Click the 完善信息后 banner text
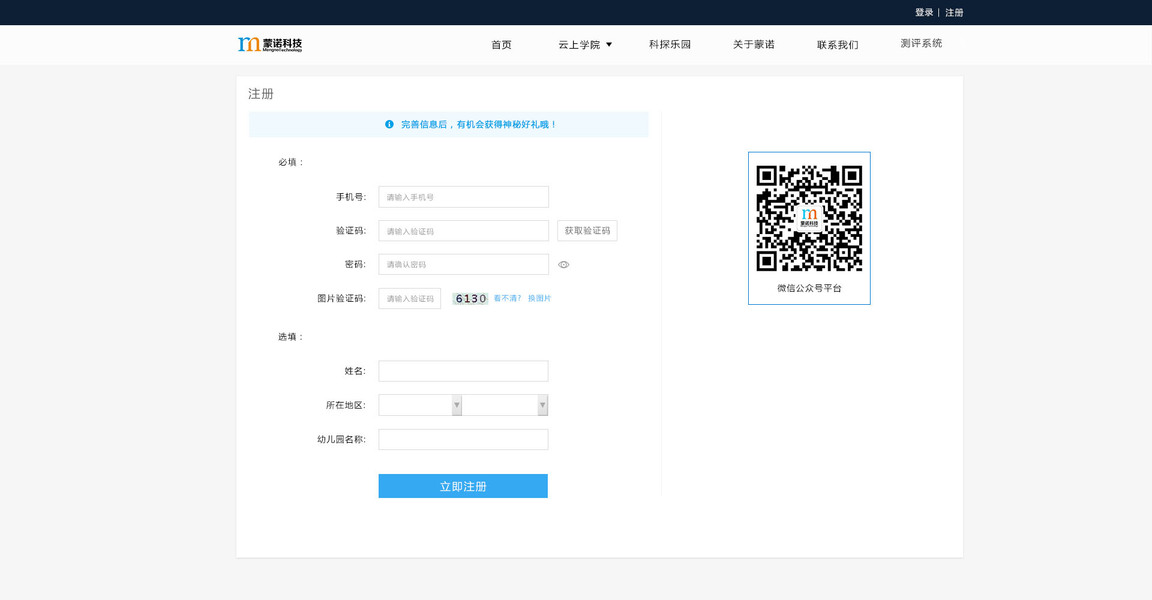Viewport: 1152px width, 600px height. pos(478,124)
